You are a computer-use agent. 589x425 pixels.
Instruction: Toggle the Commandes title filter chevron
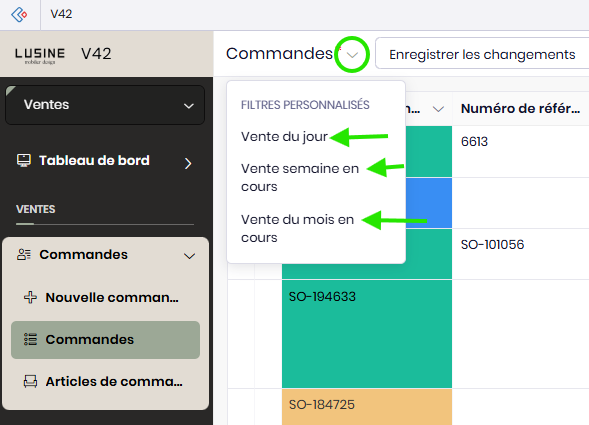coord(352,55)
